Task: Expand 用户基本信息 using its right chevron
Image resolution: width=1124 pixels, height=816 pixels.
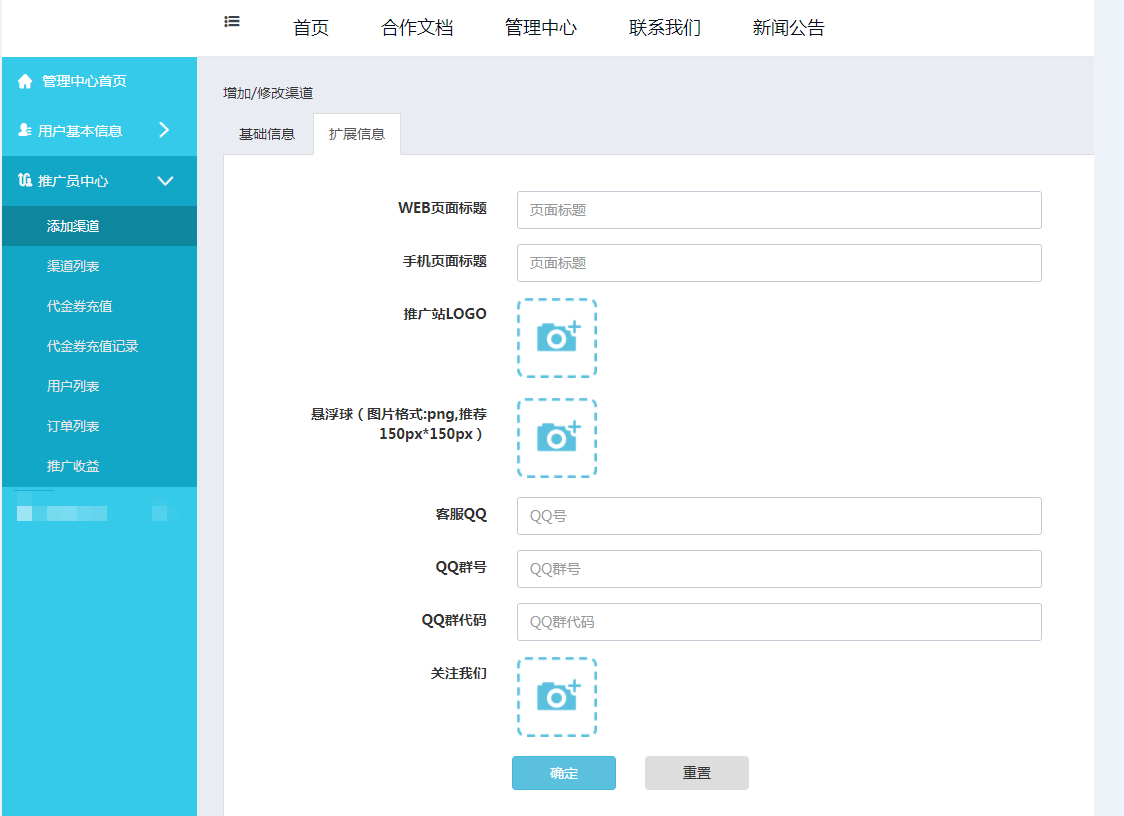Action: 165,130
